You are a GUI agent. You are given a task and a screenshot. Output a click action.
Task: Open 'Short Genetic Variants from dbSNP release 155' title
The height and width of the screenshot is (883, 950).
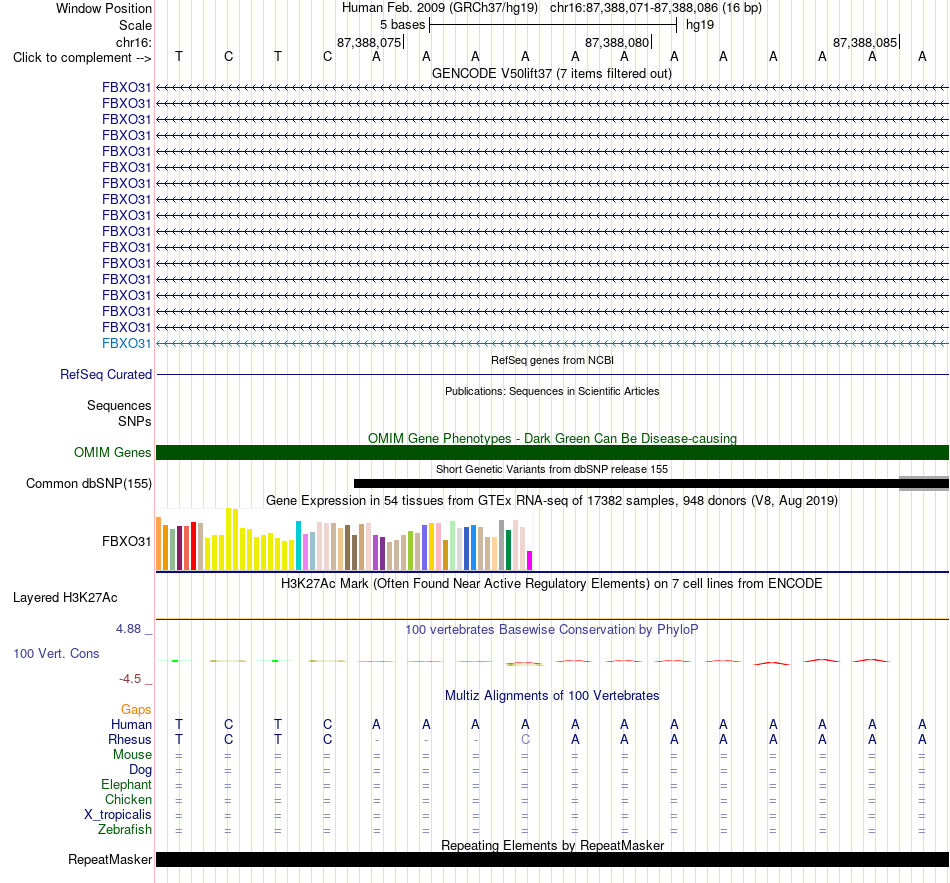[552, 469]
